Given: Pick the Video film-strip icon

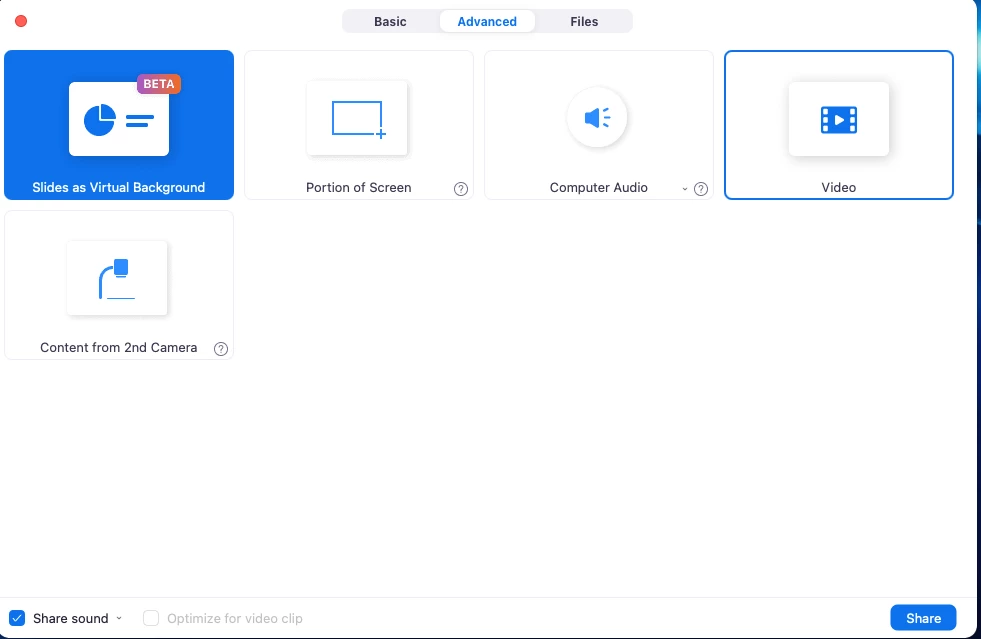Looking at the screenshot, I should [838, 119].
